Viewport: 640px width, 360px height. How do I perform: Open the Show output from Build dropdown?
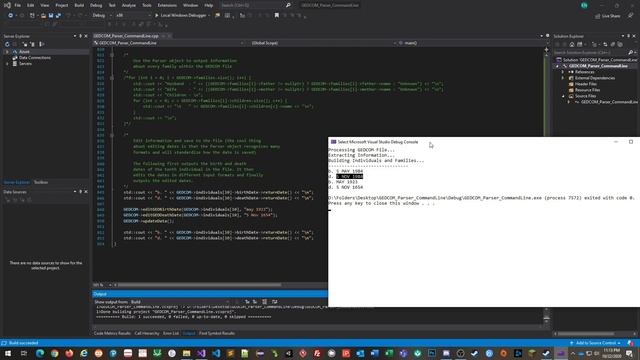[x=180, y=302]
